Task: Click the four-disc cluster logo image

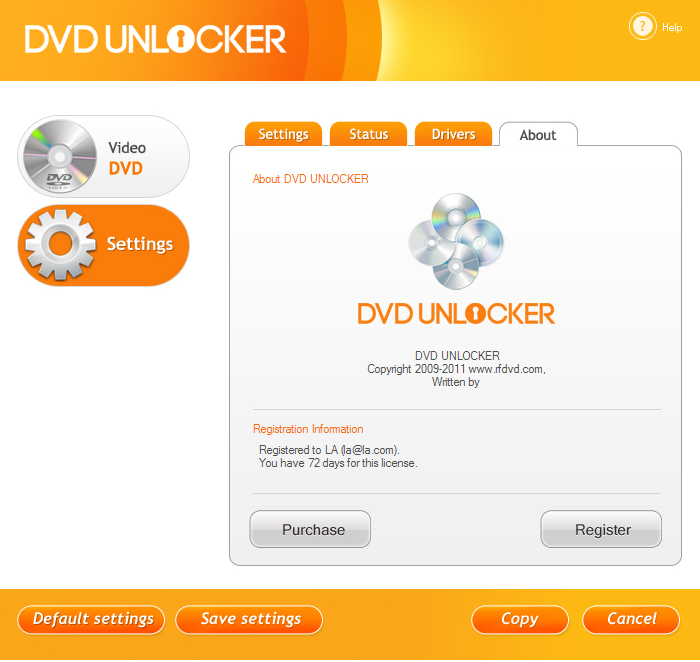Action: (x=456, y=241)
